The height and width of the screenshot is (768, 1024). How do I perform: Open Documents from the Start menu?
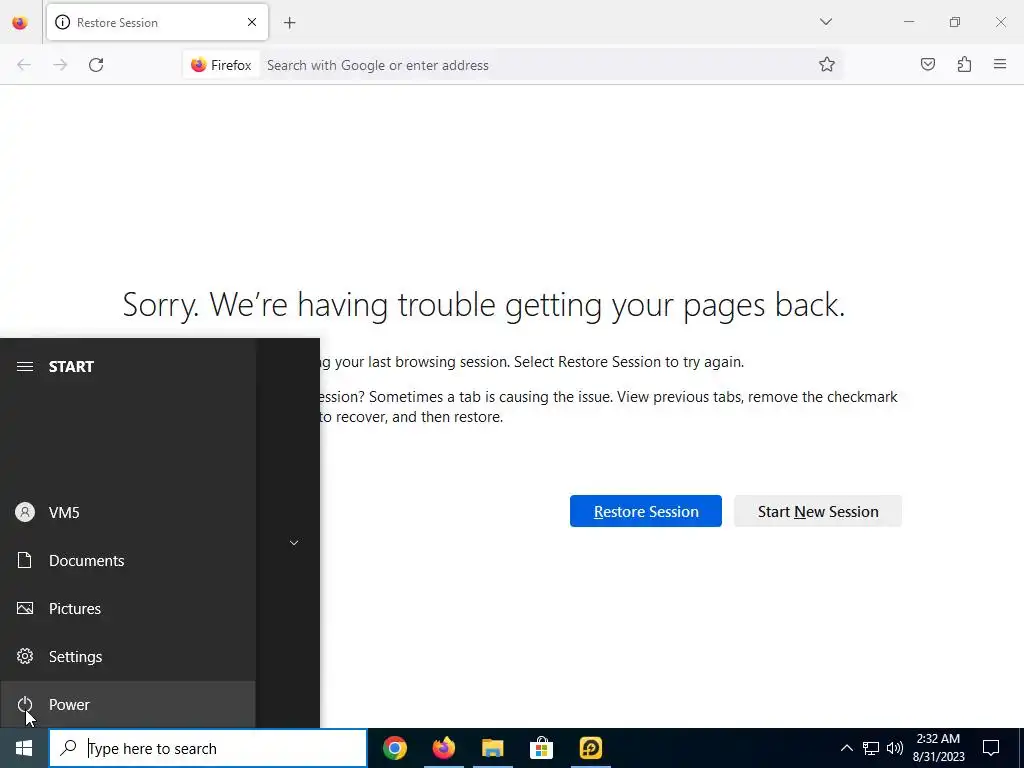pyautogui.click(x=127, y=560)
